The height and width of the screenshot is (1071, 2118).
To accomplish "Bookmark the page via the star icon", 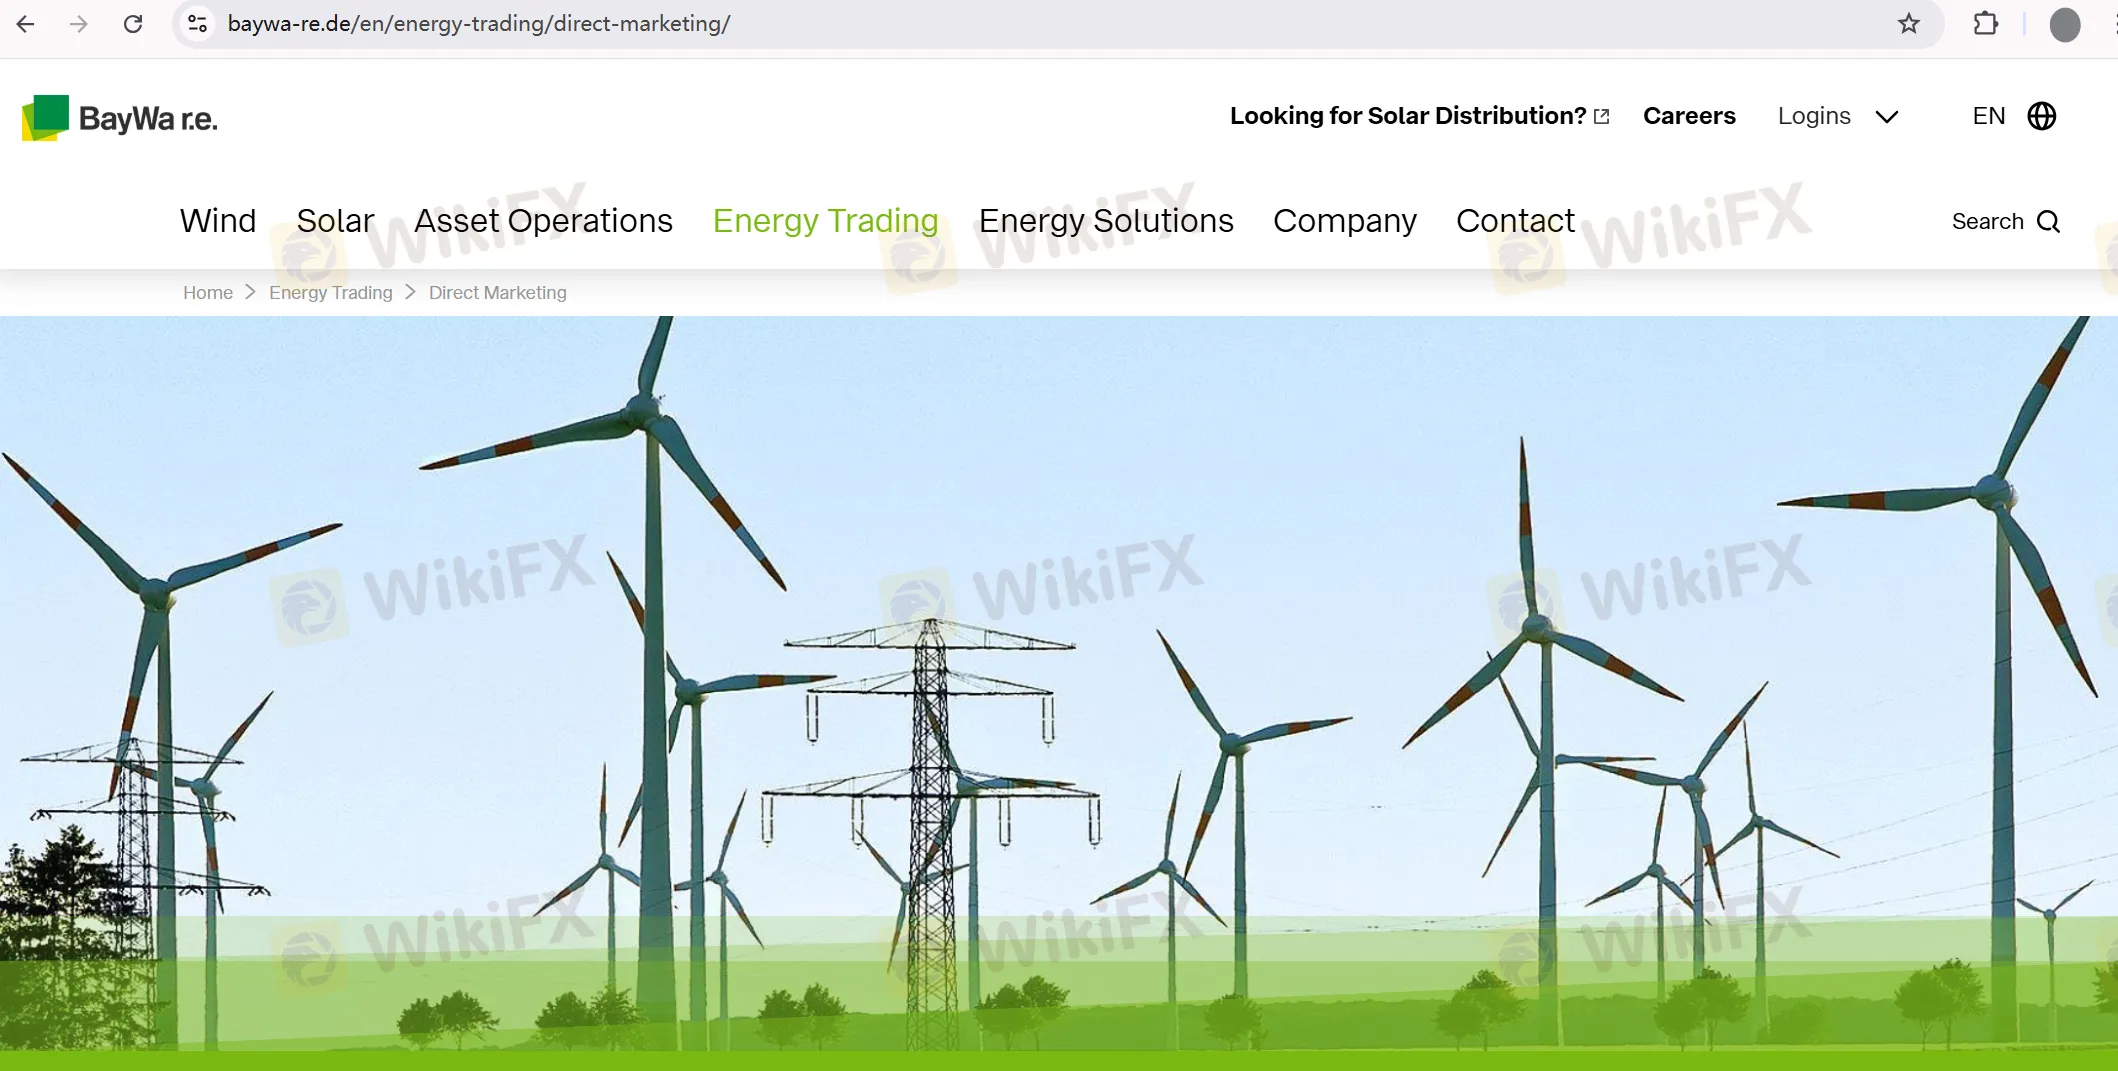I will (1910, 24).
